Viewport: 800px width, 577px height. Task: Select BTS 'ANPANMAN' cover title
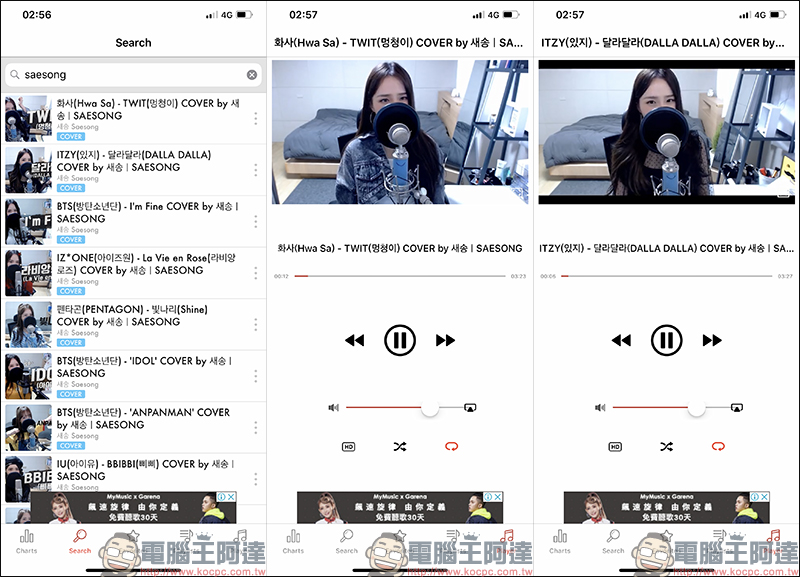coord(143,419)
